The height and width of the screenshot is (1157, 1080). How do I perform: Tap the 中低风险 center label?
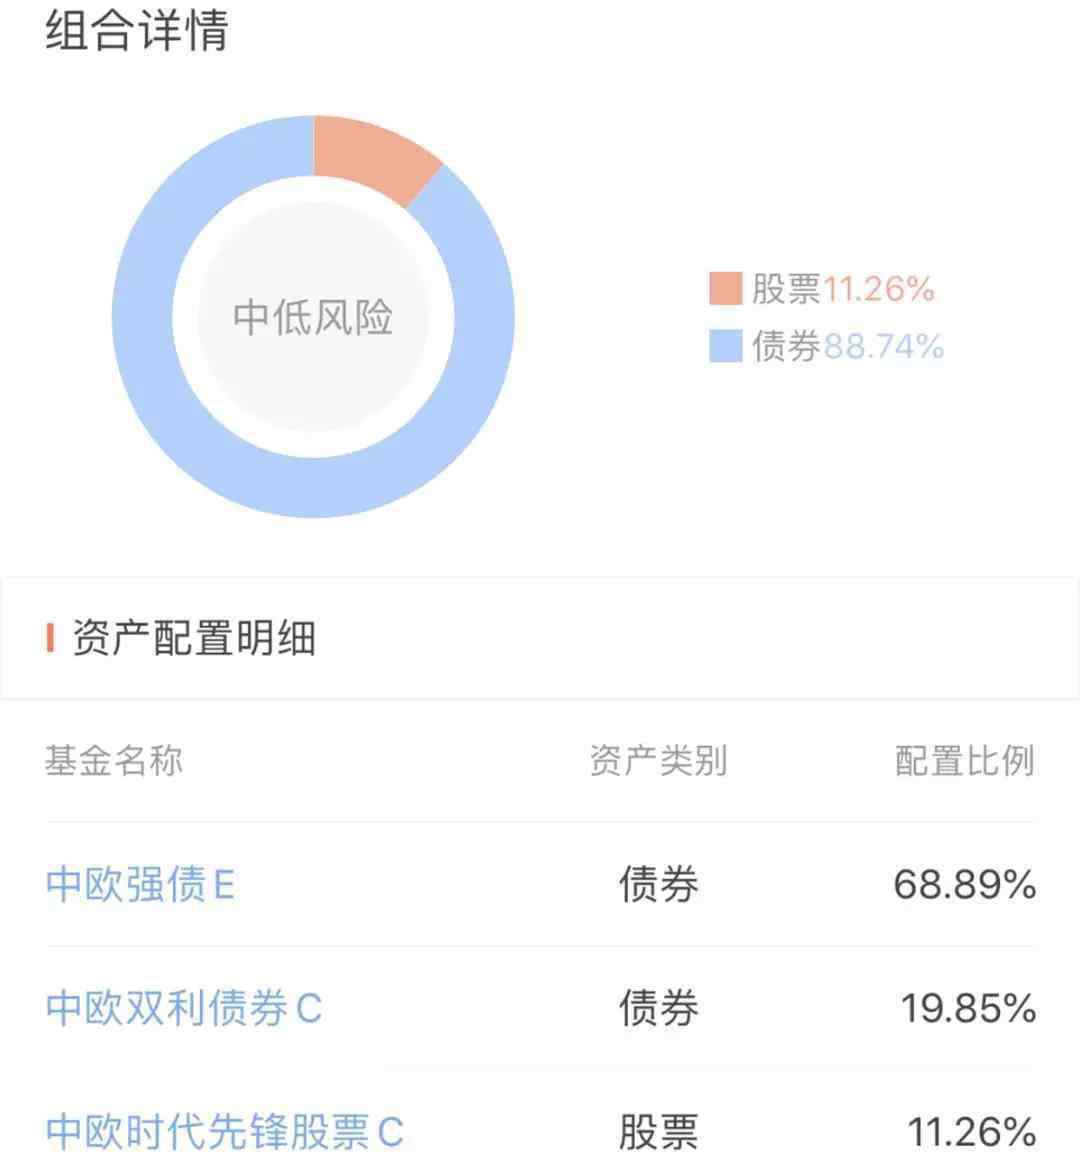point(313,317)
